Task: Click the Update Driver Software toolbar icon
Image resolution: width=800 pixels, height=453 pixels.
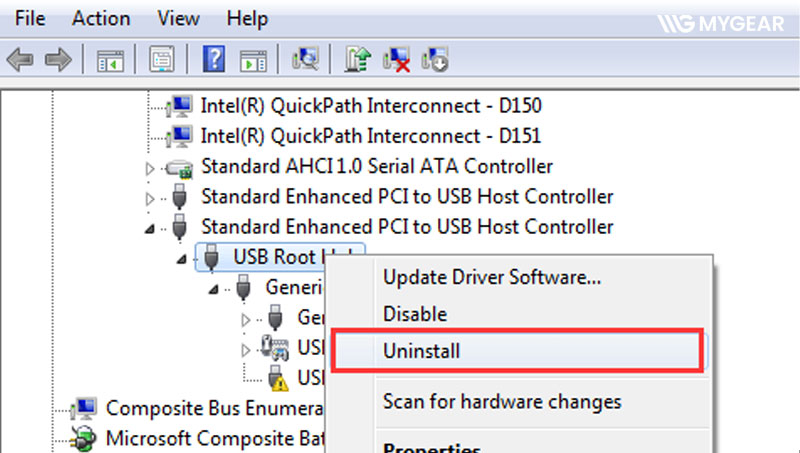Action: point(357,60)
